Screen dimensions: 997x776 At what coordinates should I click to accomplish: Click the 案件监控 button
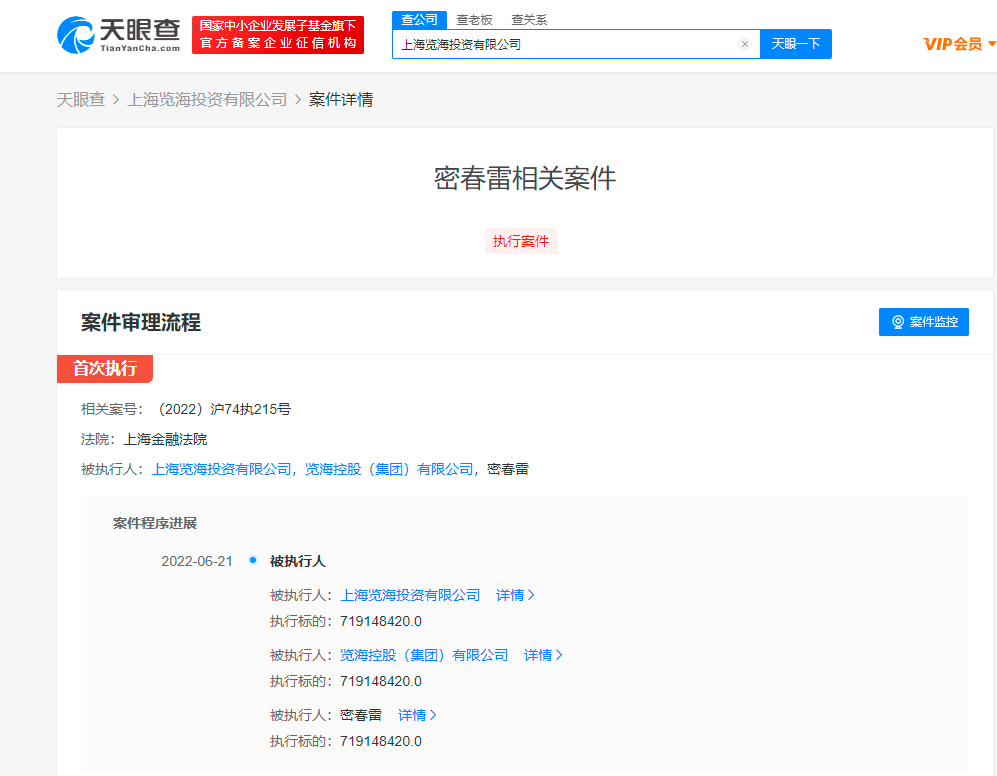click(924, 322)
